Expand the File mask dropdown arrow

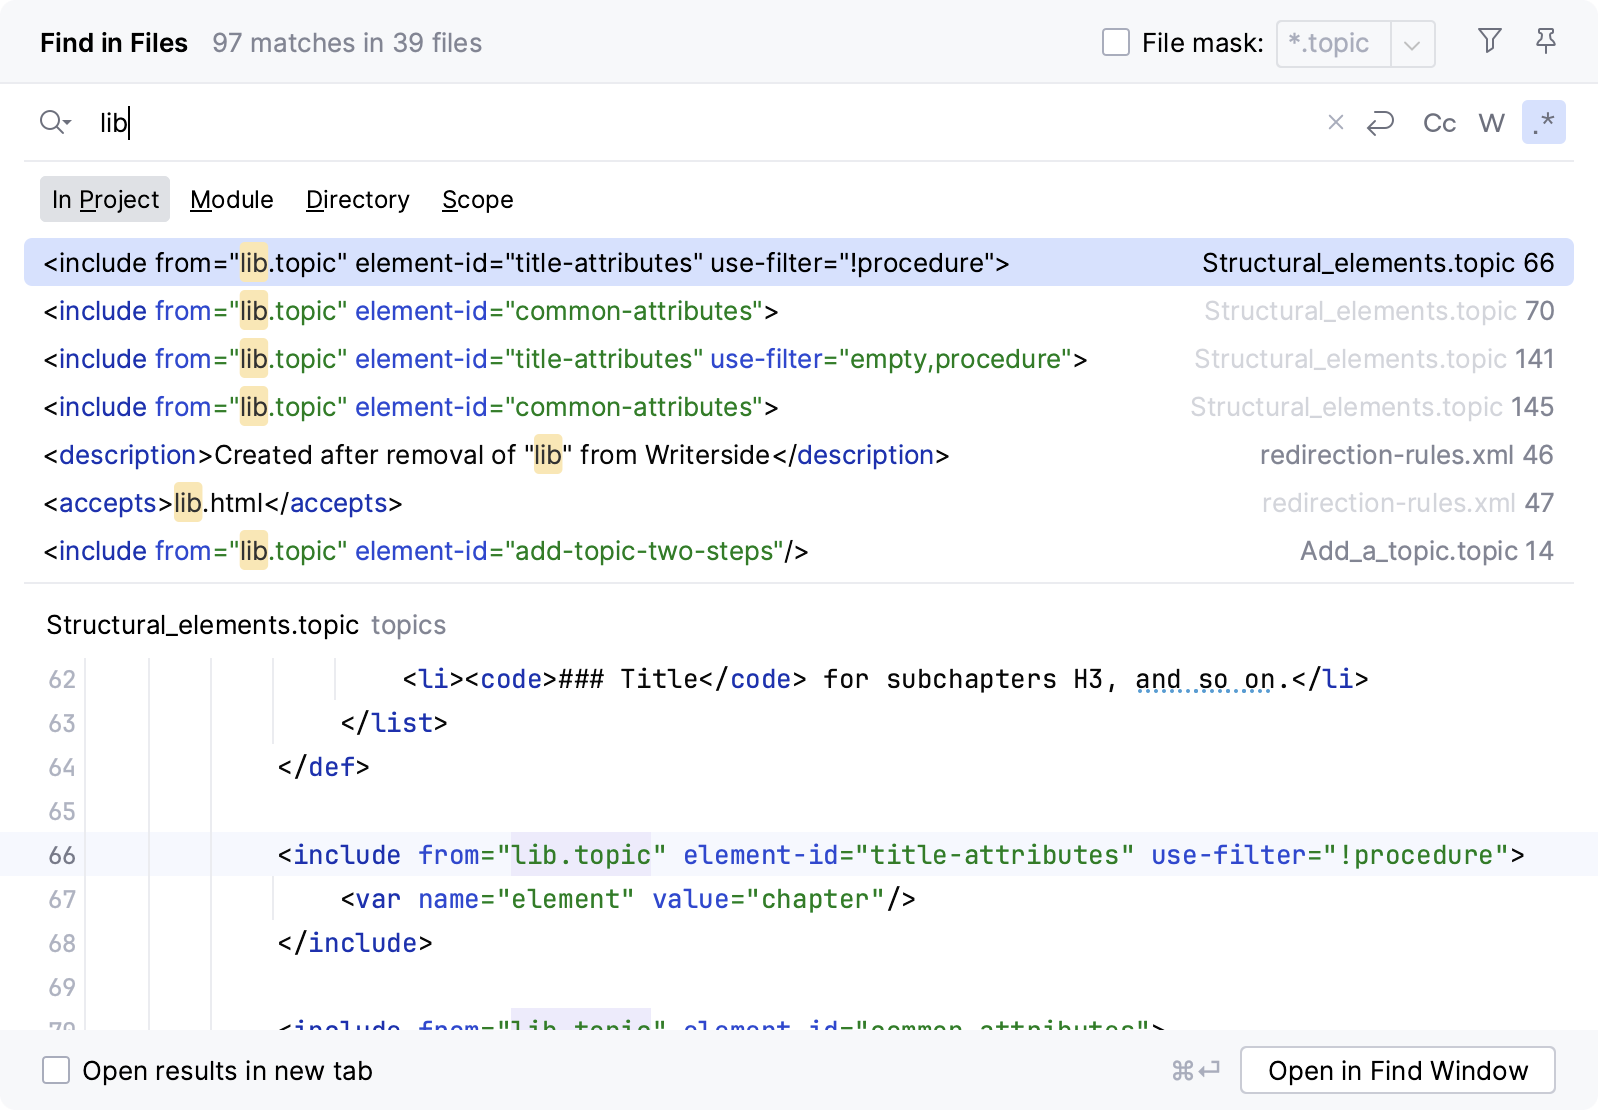[1412, 45]
